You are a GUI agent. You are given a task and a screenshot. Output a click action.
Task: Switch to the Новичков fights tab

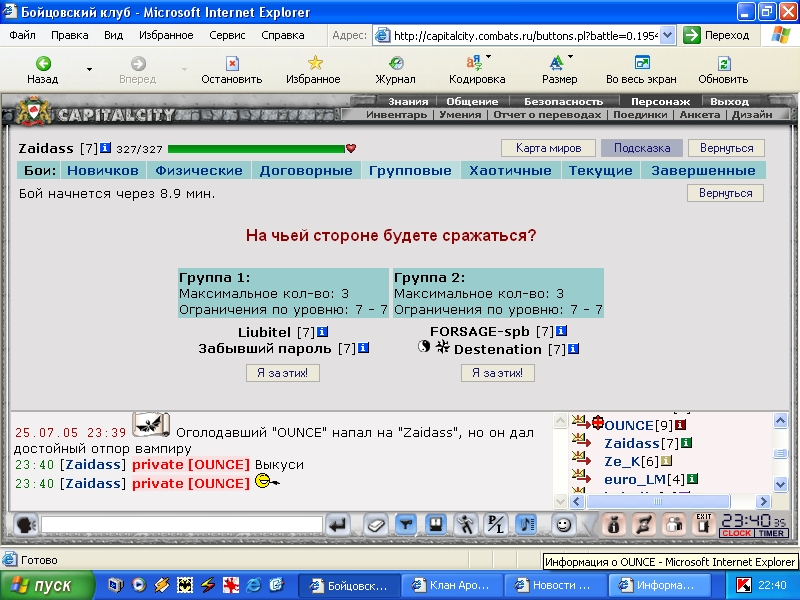point(103,170)
